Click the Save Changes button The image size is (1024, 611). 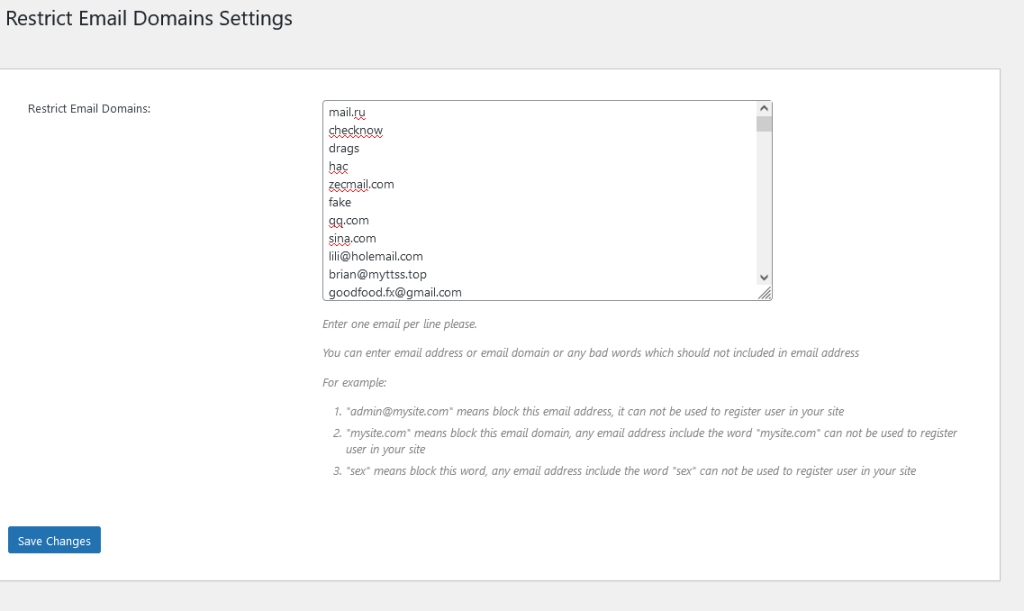tap(53, 540)
